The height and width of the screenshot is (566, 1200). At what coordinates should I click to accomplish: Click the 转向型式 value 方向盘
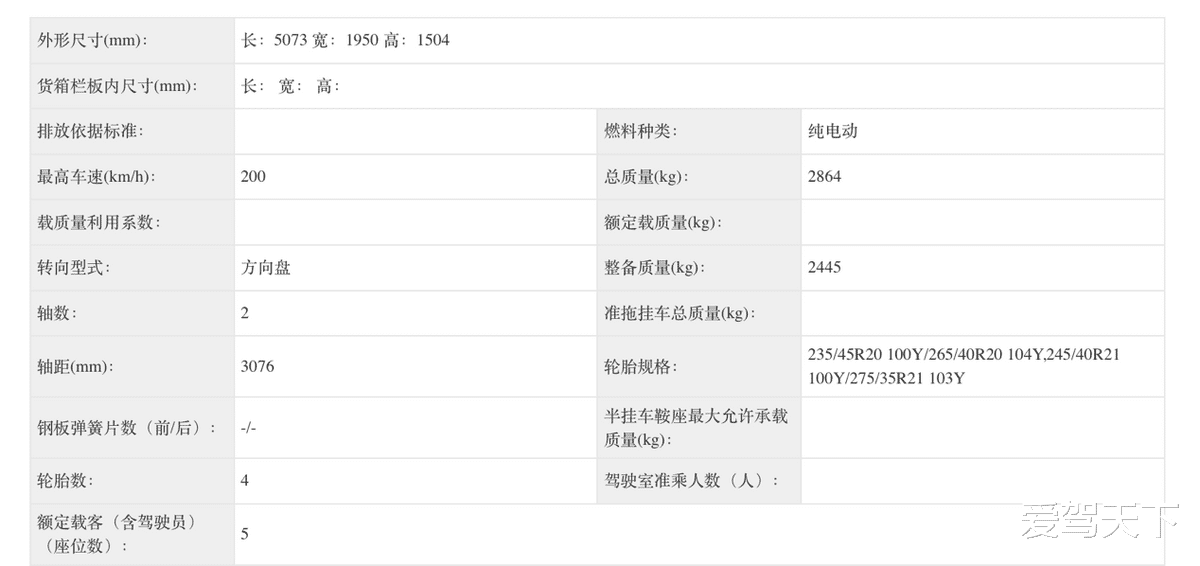click(266, 268)
